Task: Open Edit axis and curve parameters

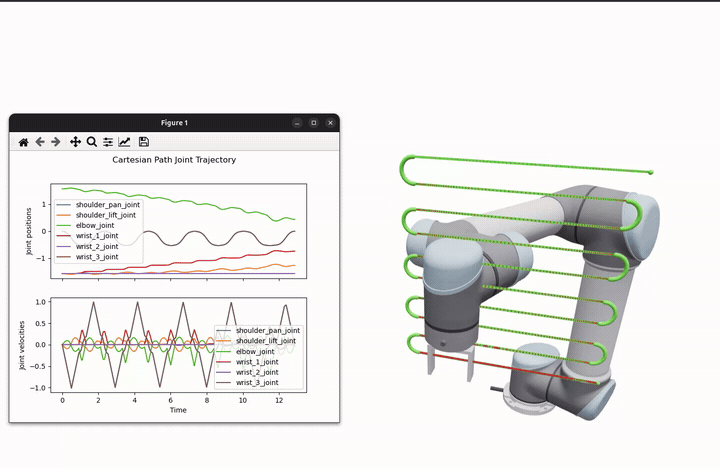Action: [x=124, y=142]
